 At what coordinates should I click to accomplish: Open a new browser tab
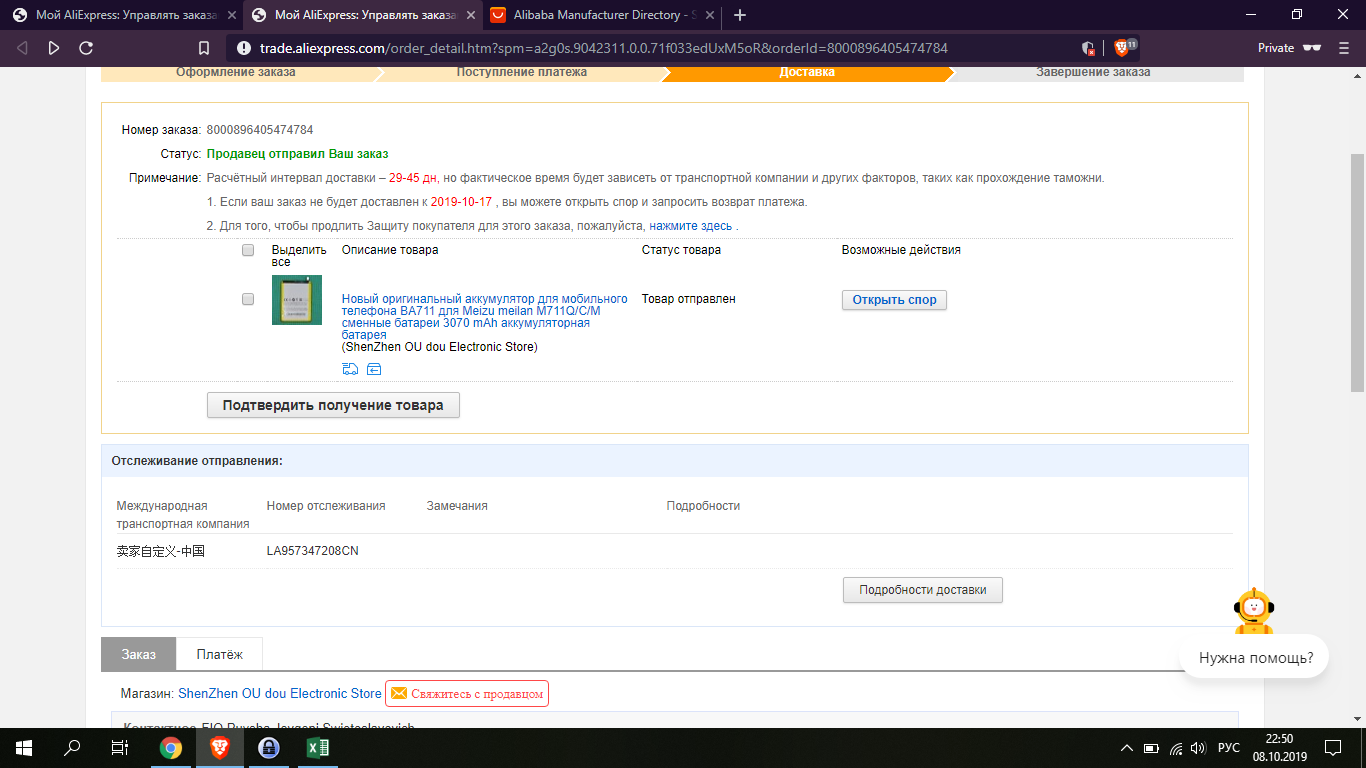[x=740, y=15]
